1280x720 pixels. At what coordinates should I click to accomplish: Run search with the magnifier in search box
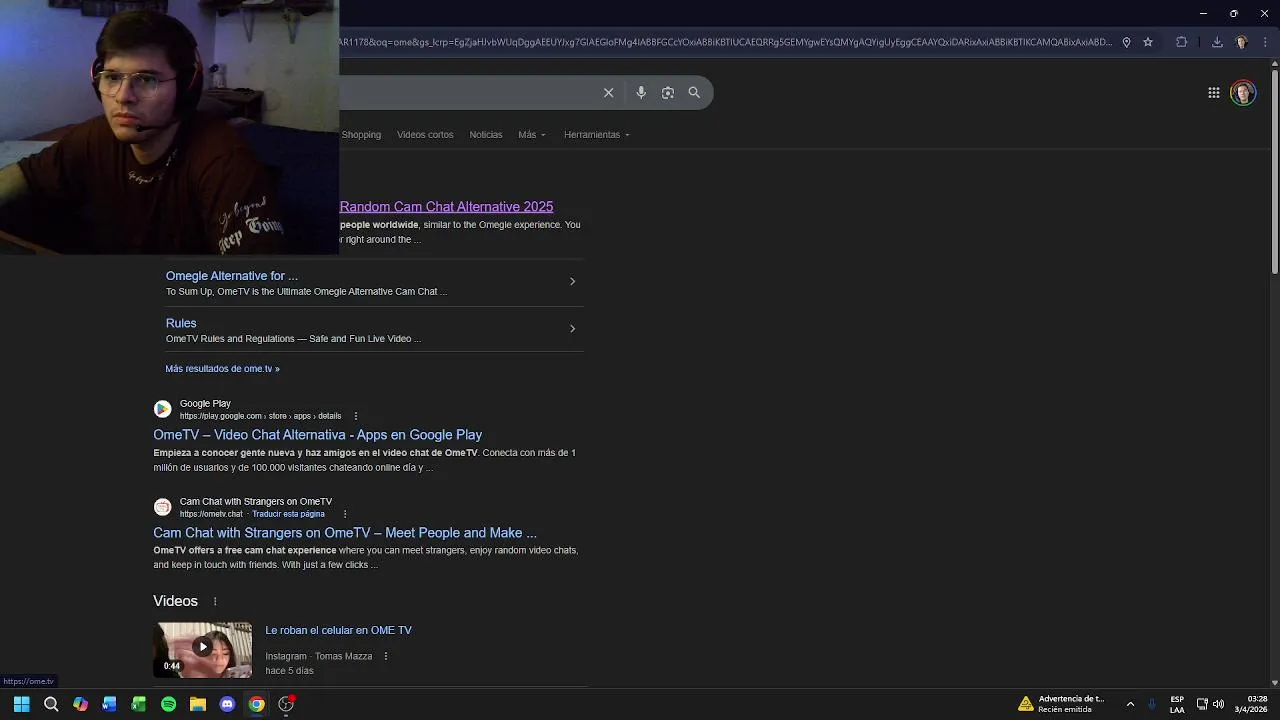(x=694, y=93)
